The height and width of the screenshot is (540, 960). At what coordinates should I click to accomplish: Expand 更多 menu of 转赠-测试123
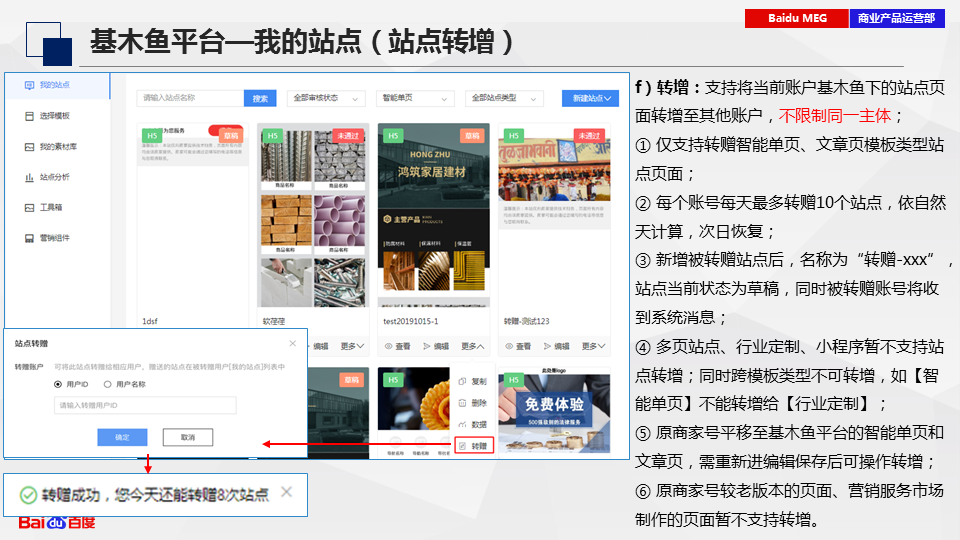593,346
